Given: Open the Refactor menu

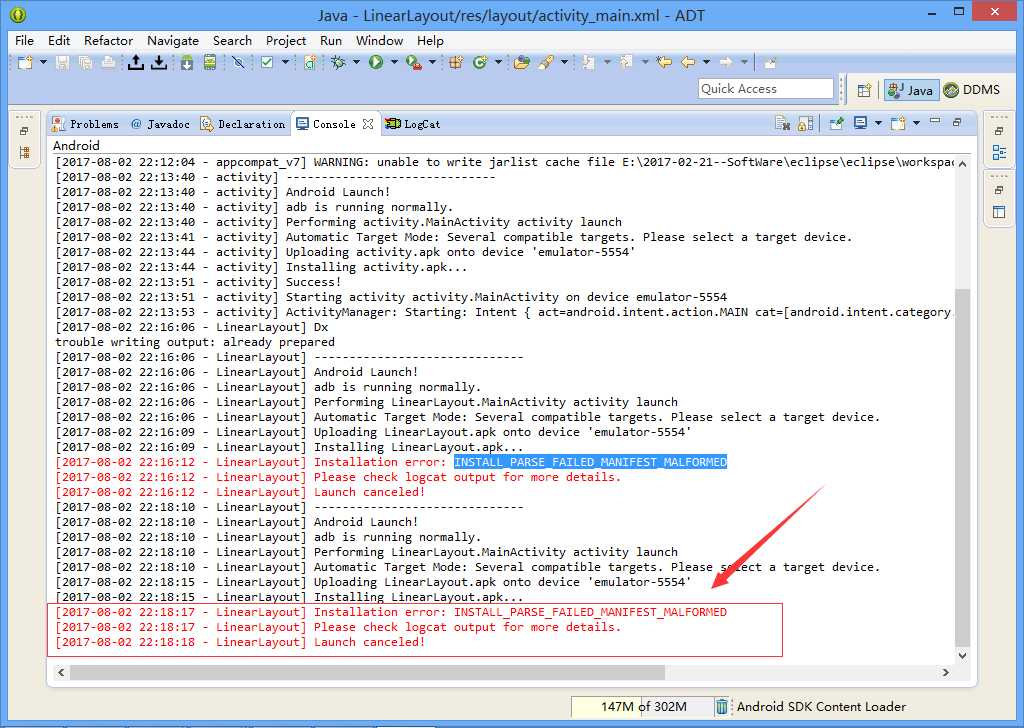Looking at the screenshot, I should [108, 40].
